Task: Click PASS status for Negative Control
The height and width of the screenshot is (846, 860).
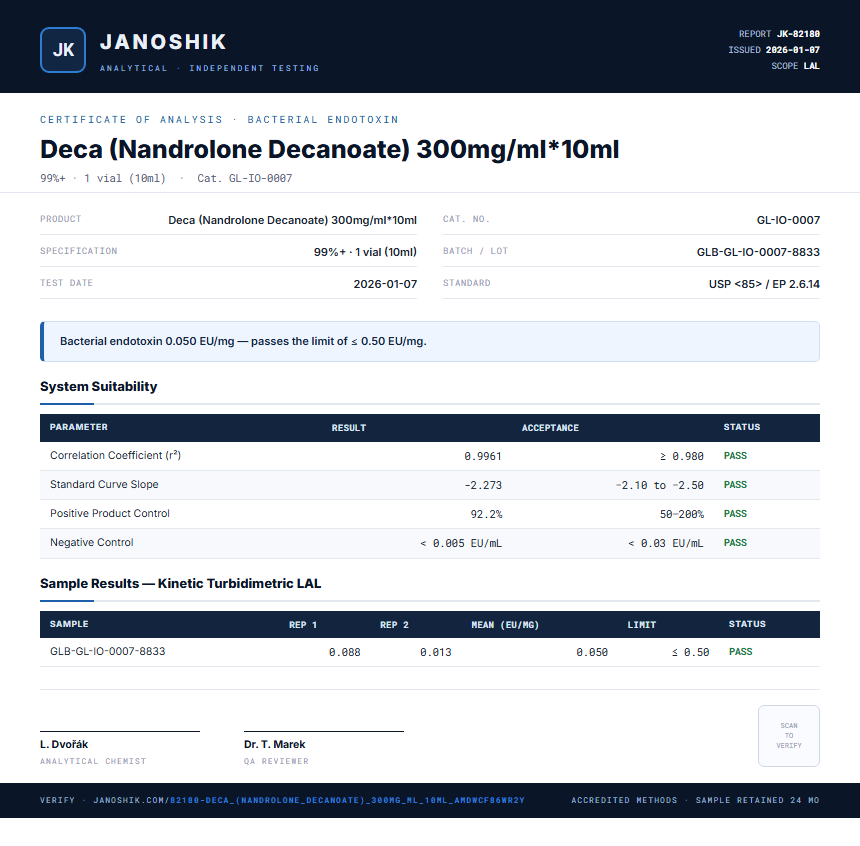Action: (735, 543)
